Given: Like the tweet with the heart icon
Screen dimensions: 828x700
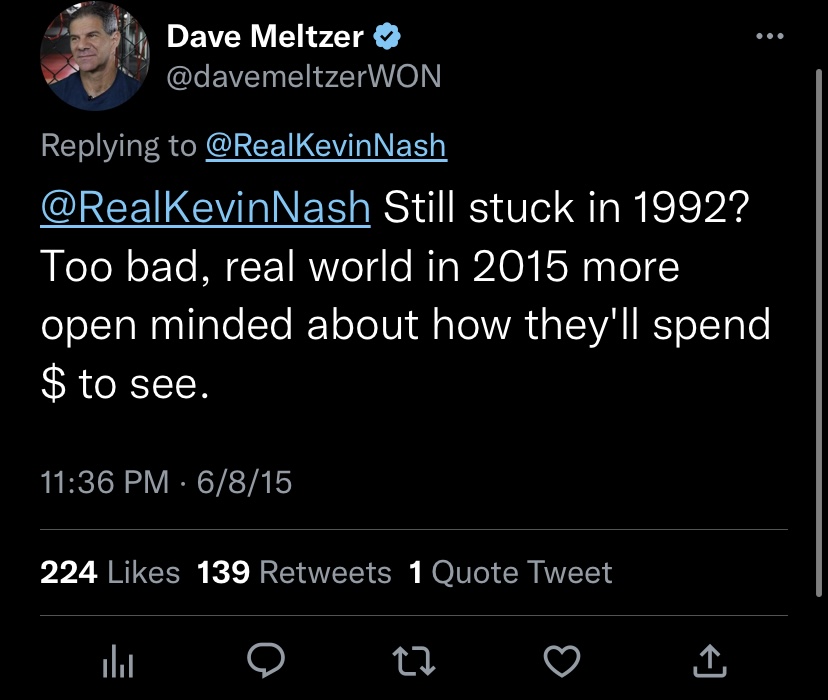Looking at the screenshot, I should pos(562,661).
